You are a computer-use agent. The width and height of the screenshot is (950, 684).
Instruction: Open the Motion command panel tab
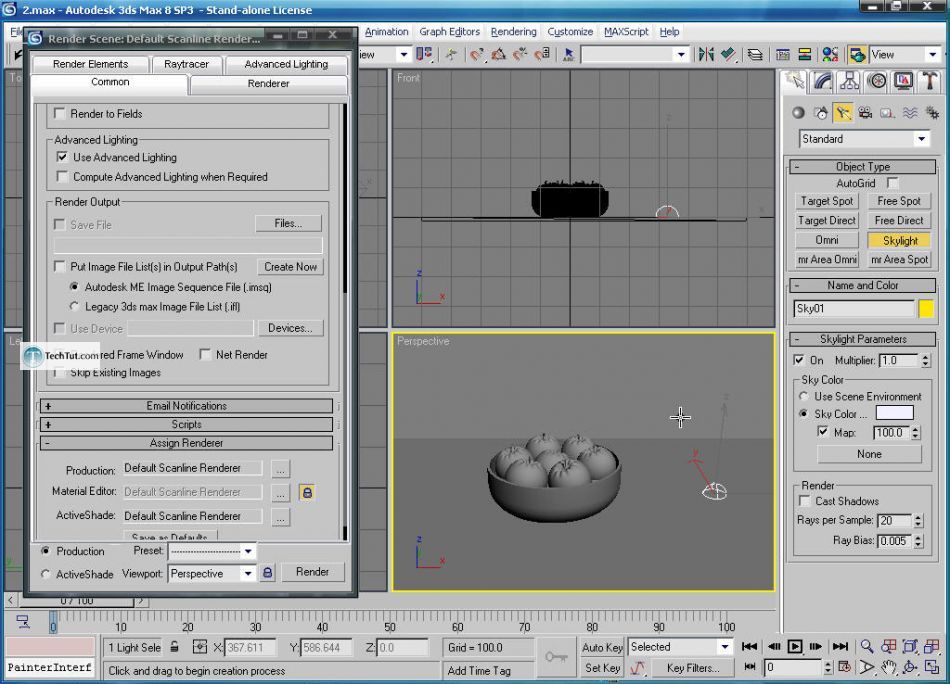(877, 81)
